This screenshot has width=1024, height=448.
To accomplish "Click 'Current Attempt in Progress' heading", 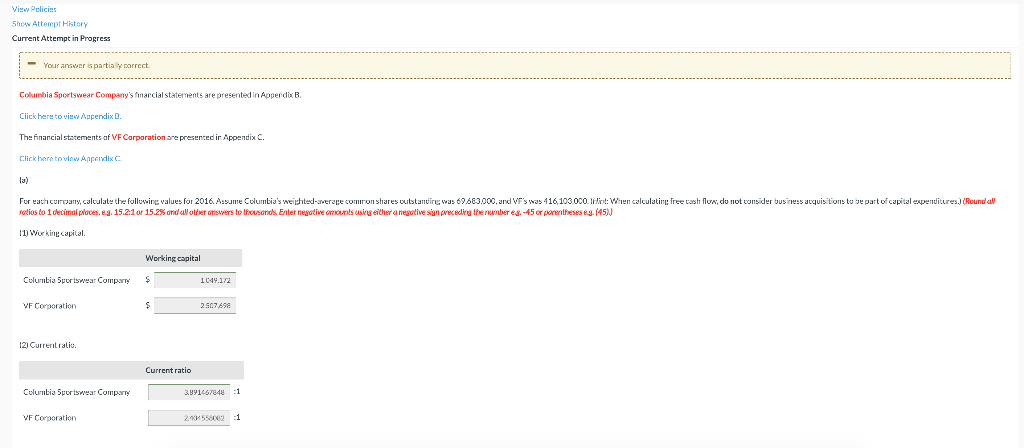I will pos(61,38).
